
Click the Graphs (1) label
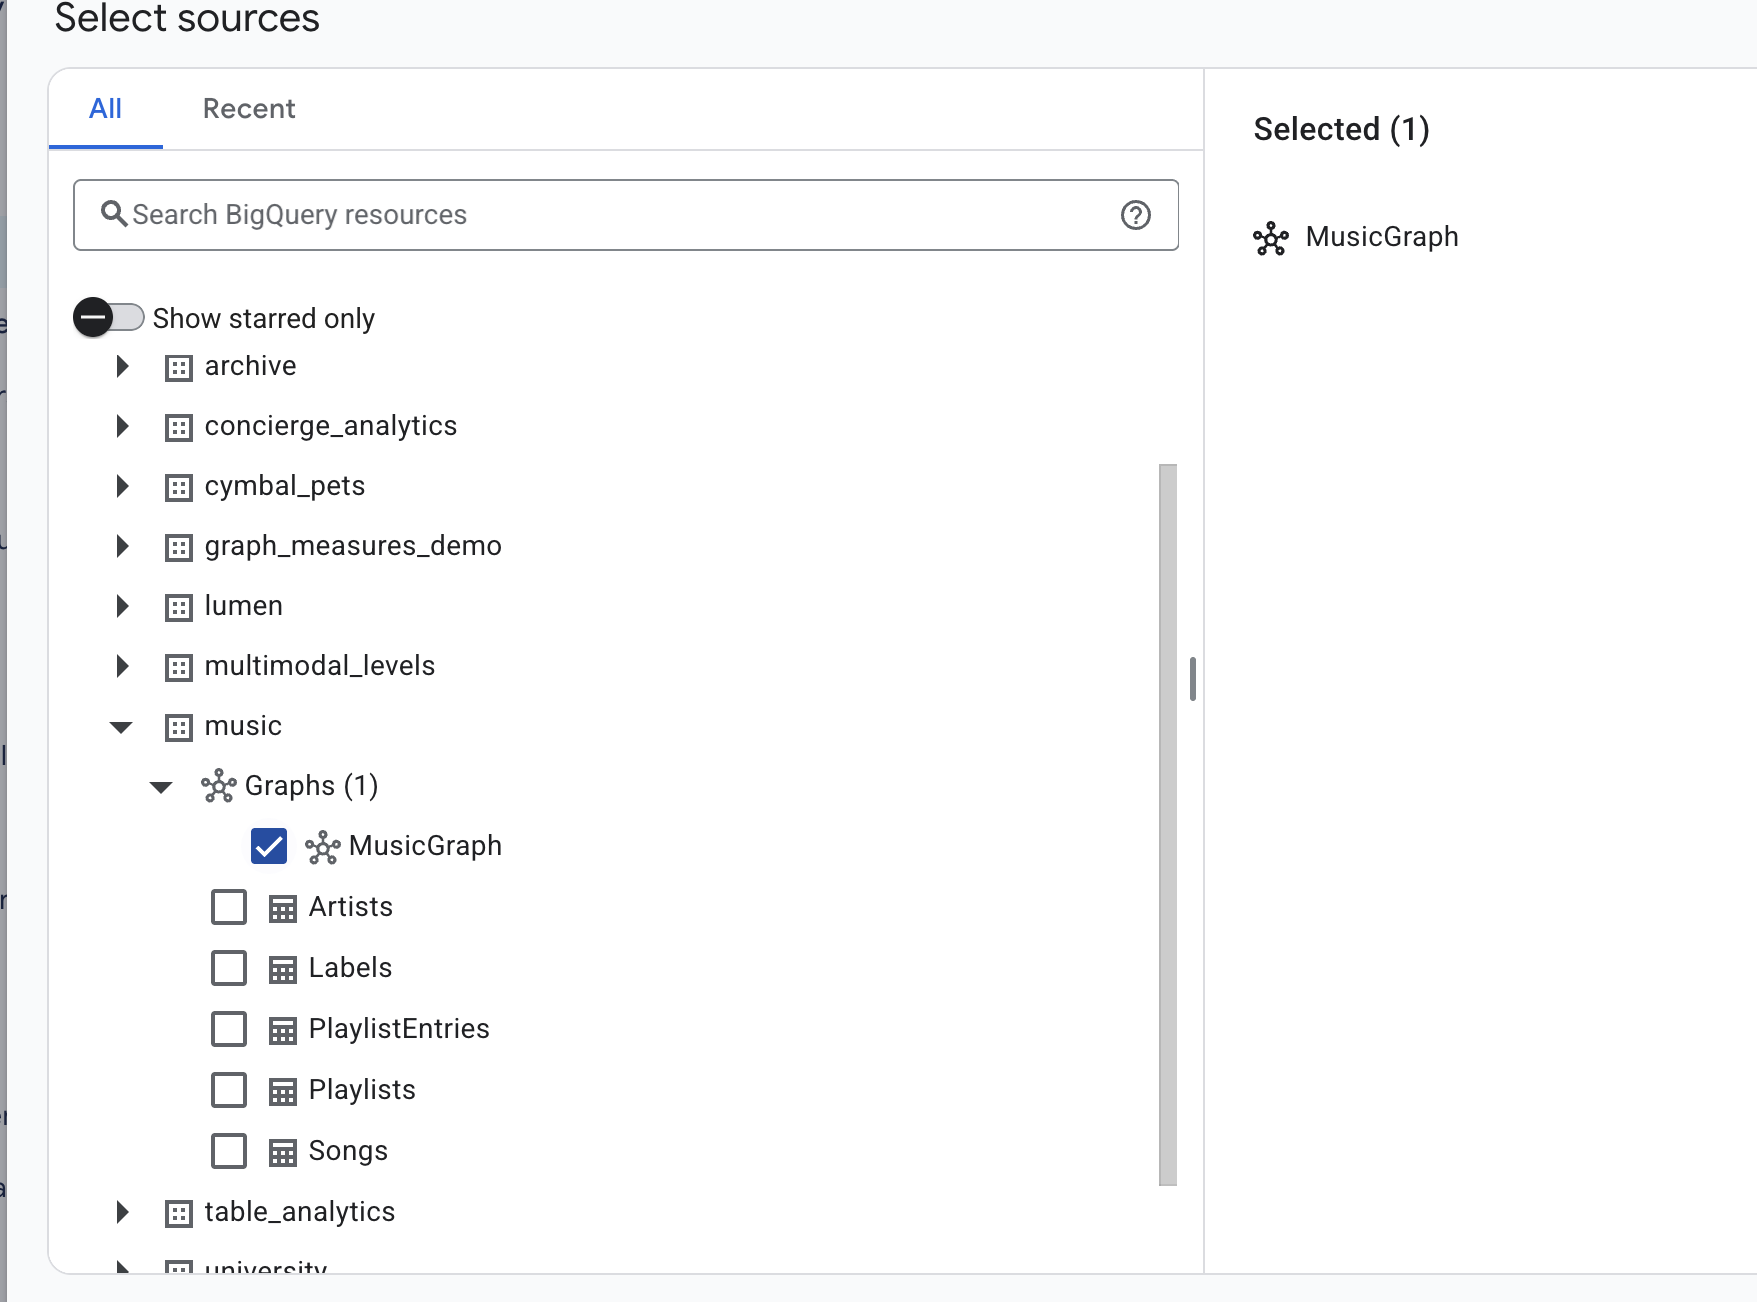click(312, 786)
